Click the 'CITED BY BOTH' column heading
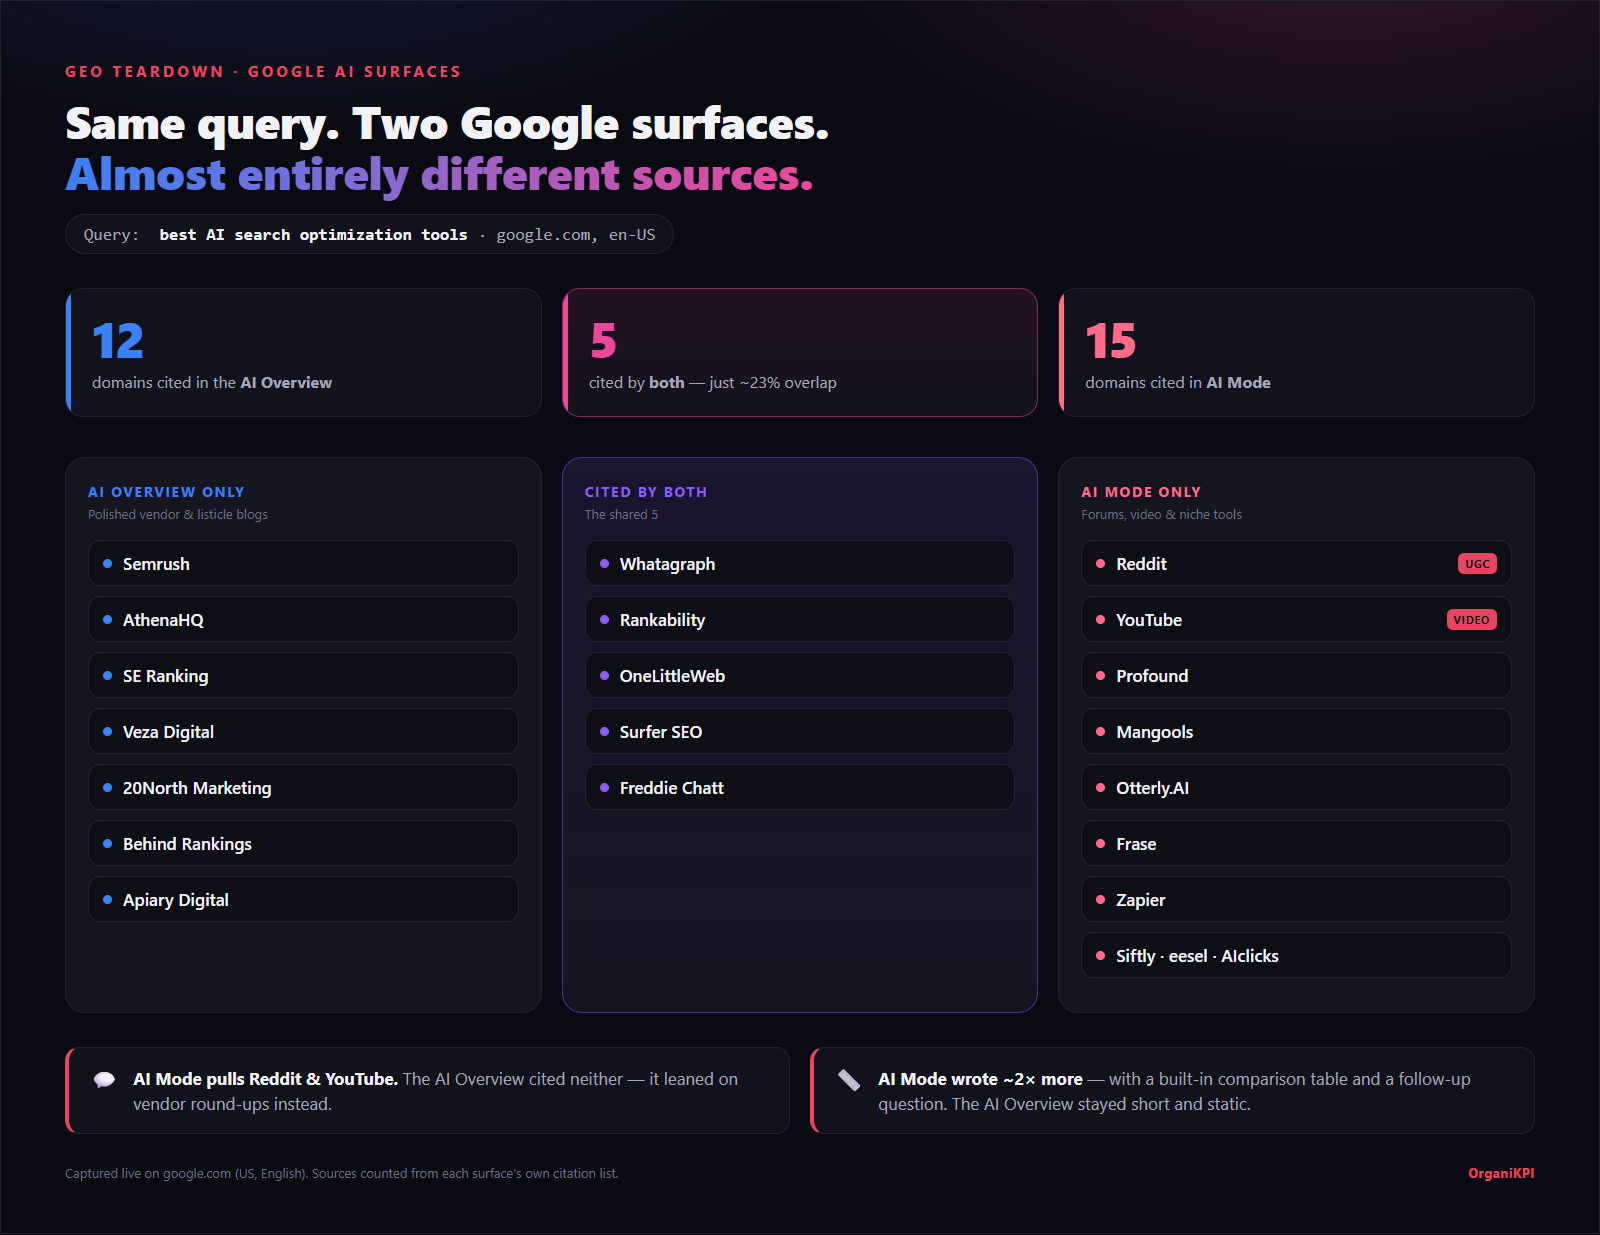The height and width of the screenshot is (1235, 1600). pos(646,492)
